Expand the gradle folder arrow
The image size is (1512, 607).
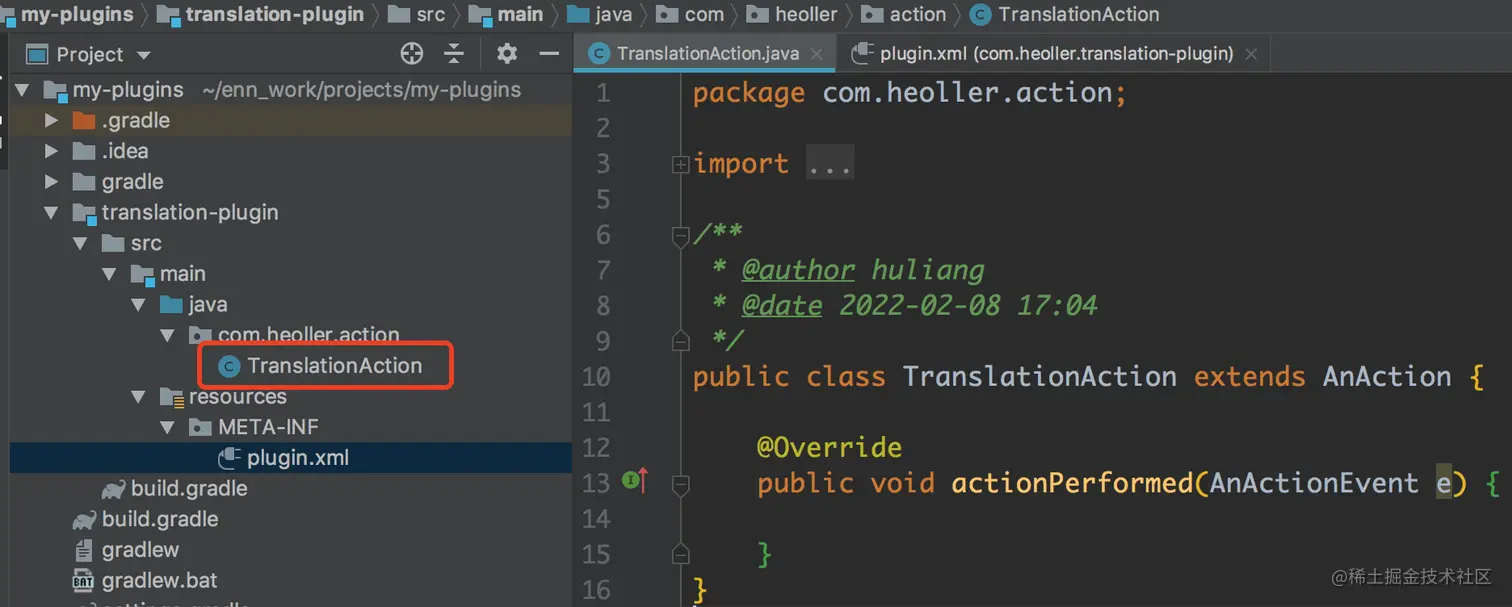pyautogui.click(x=52, y=182)
